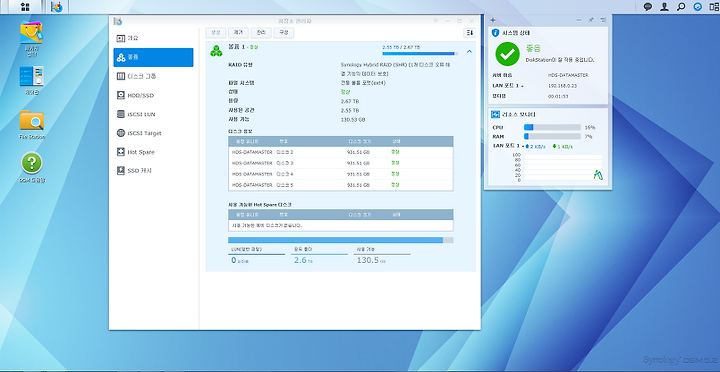Click the 130.5 GB available figure

[371, 260]
